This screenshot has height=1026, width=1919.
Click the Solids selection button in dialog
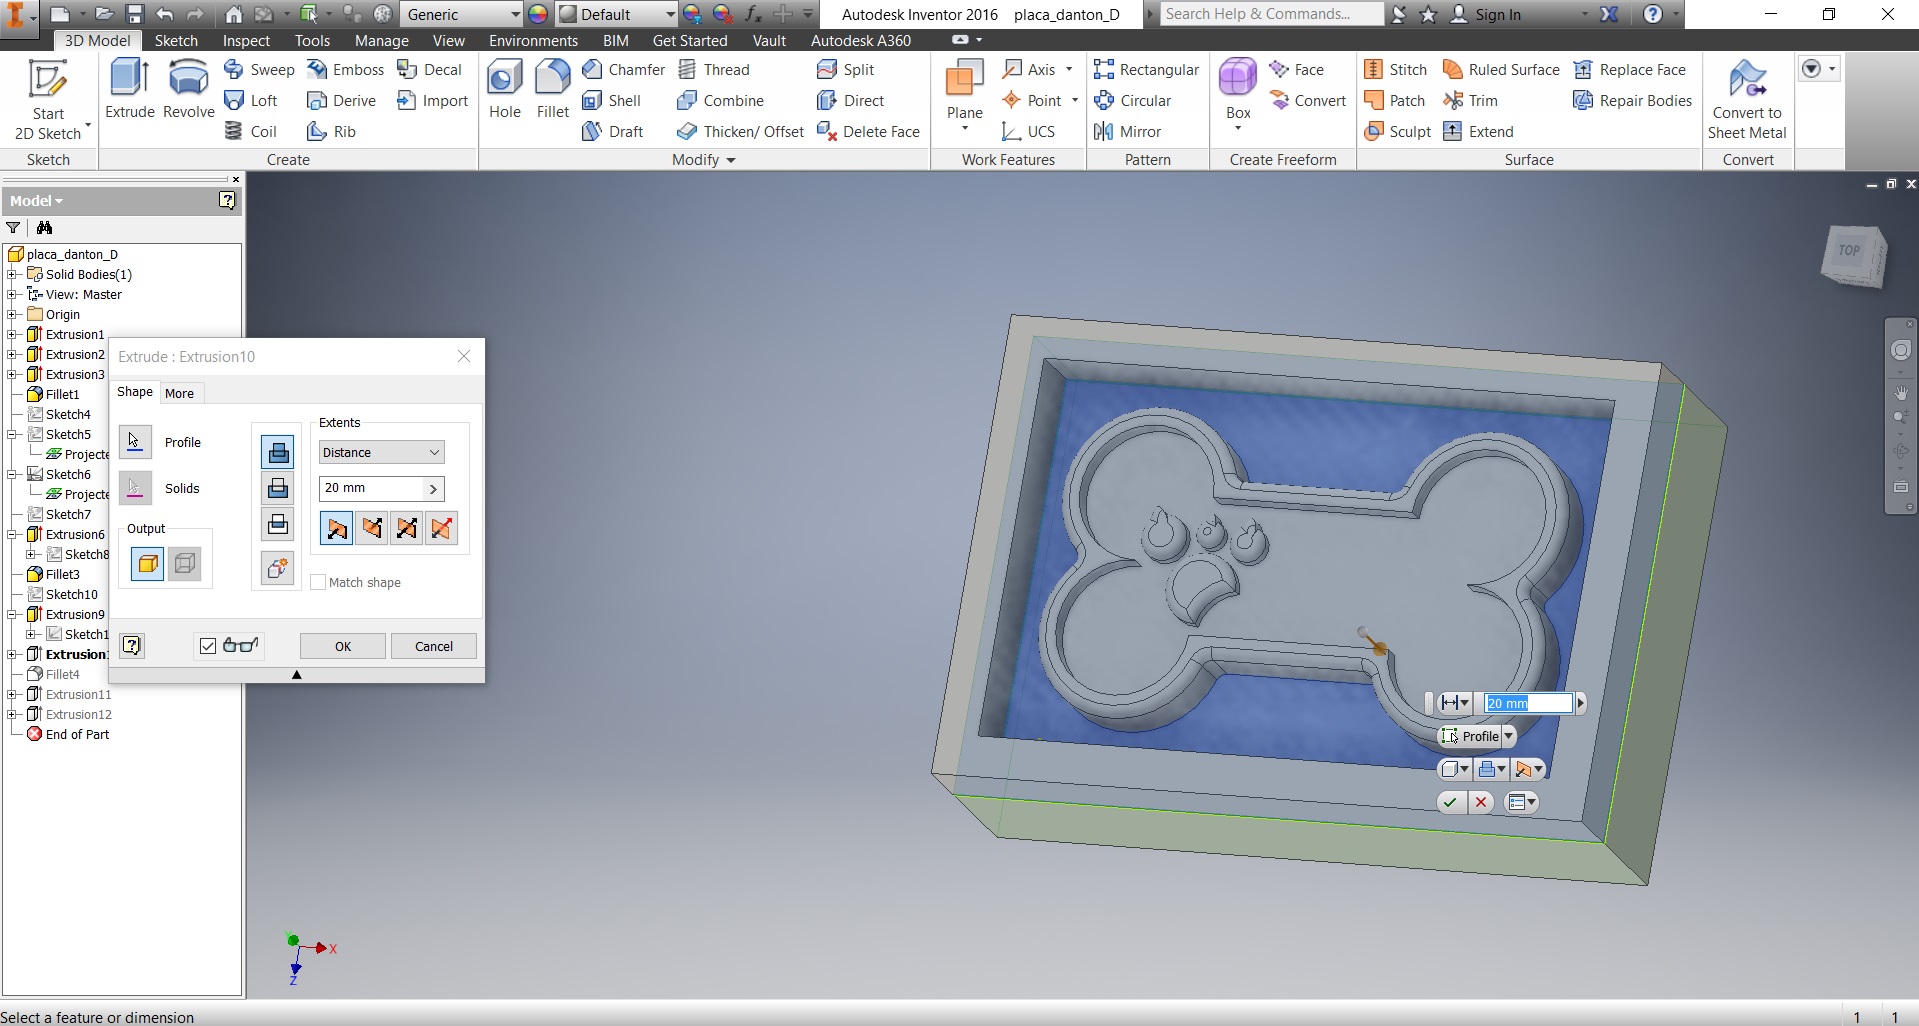coord(135,488)
